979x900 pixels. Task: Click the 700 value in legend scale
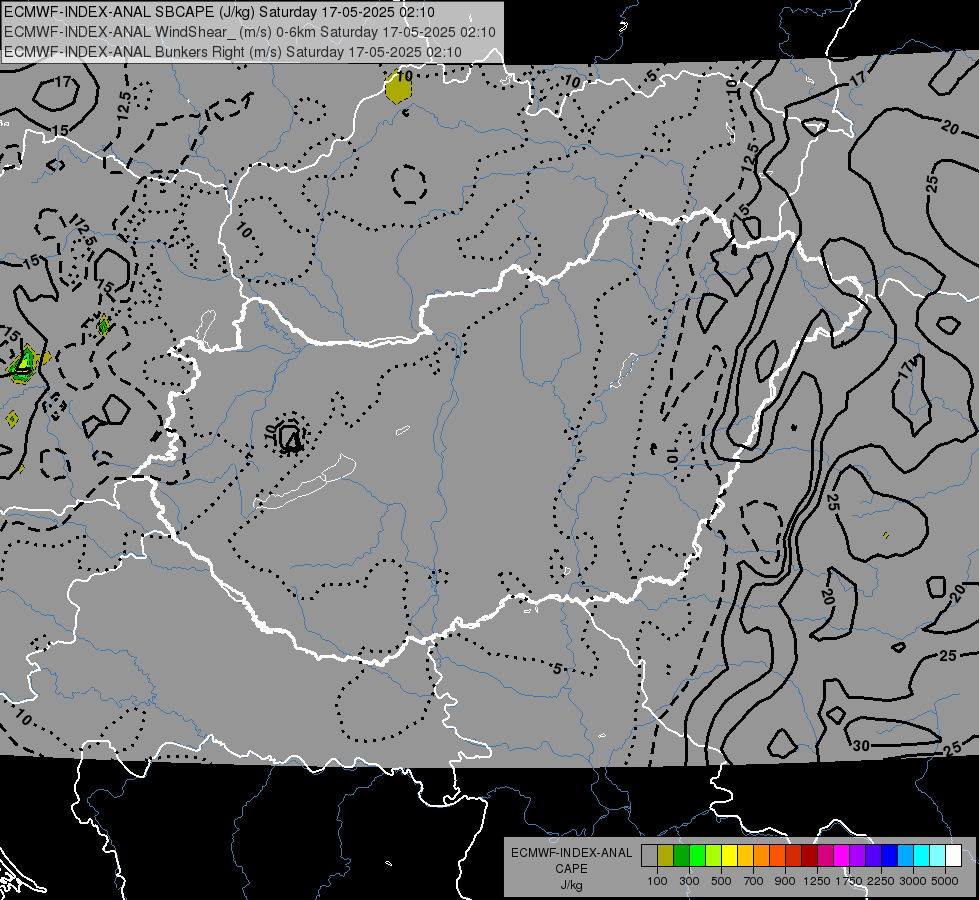[x=754, y=881]
